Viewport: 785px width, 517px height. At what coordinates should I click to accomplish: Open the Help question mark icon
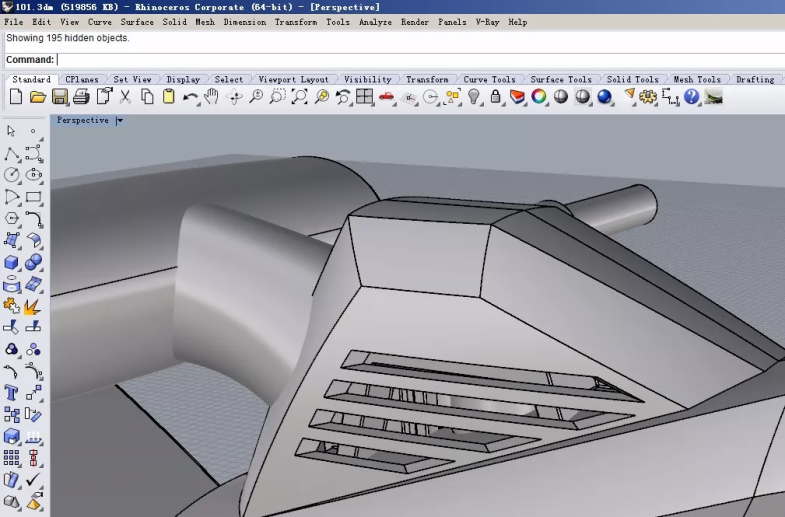coord(691,97)
